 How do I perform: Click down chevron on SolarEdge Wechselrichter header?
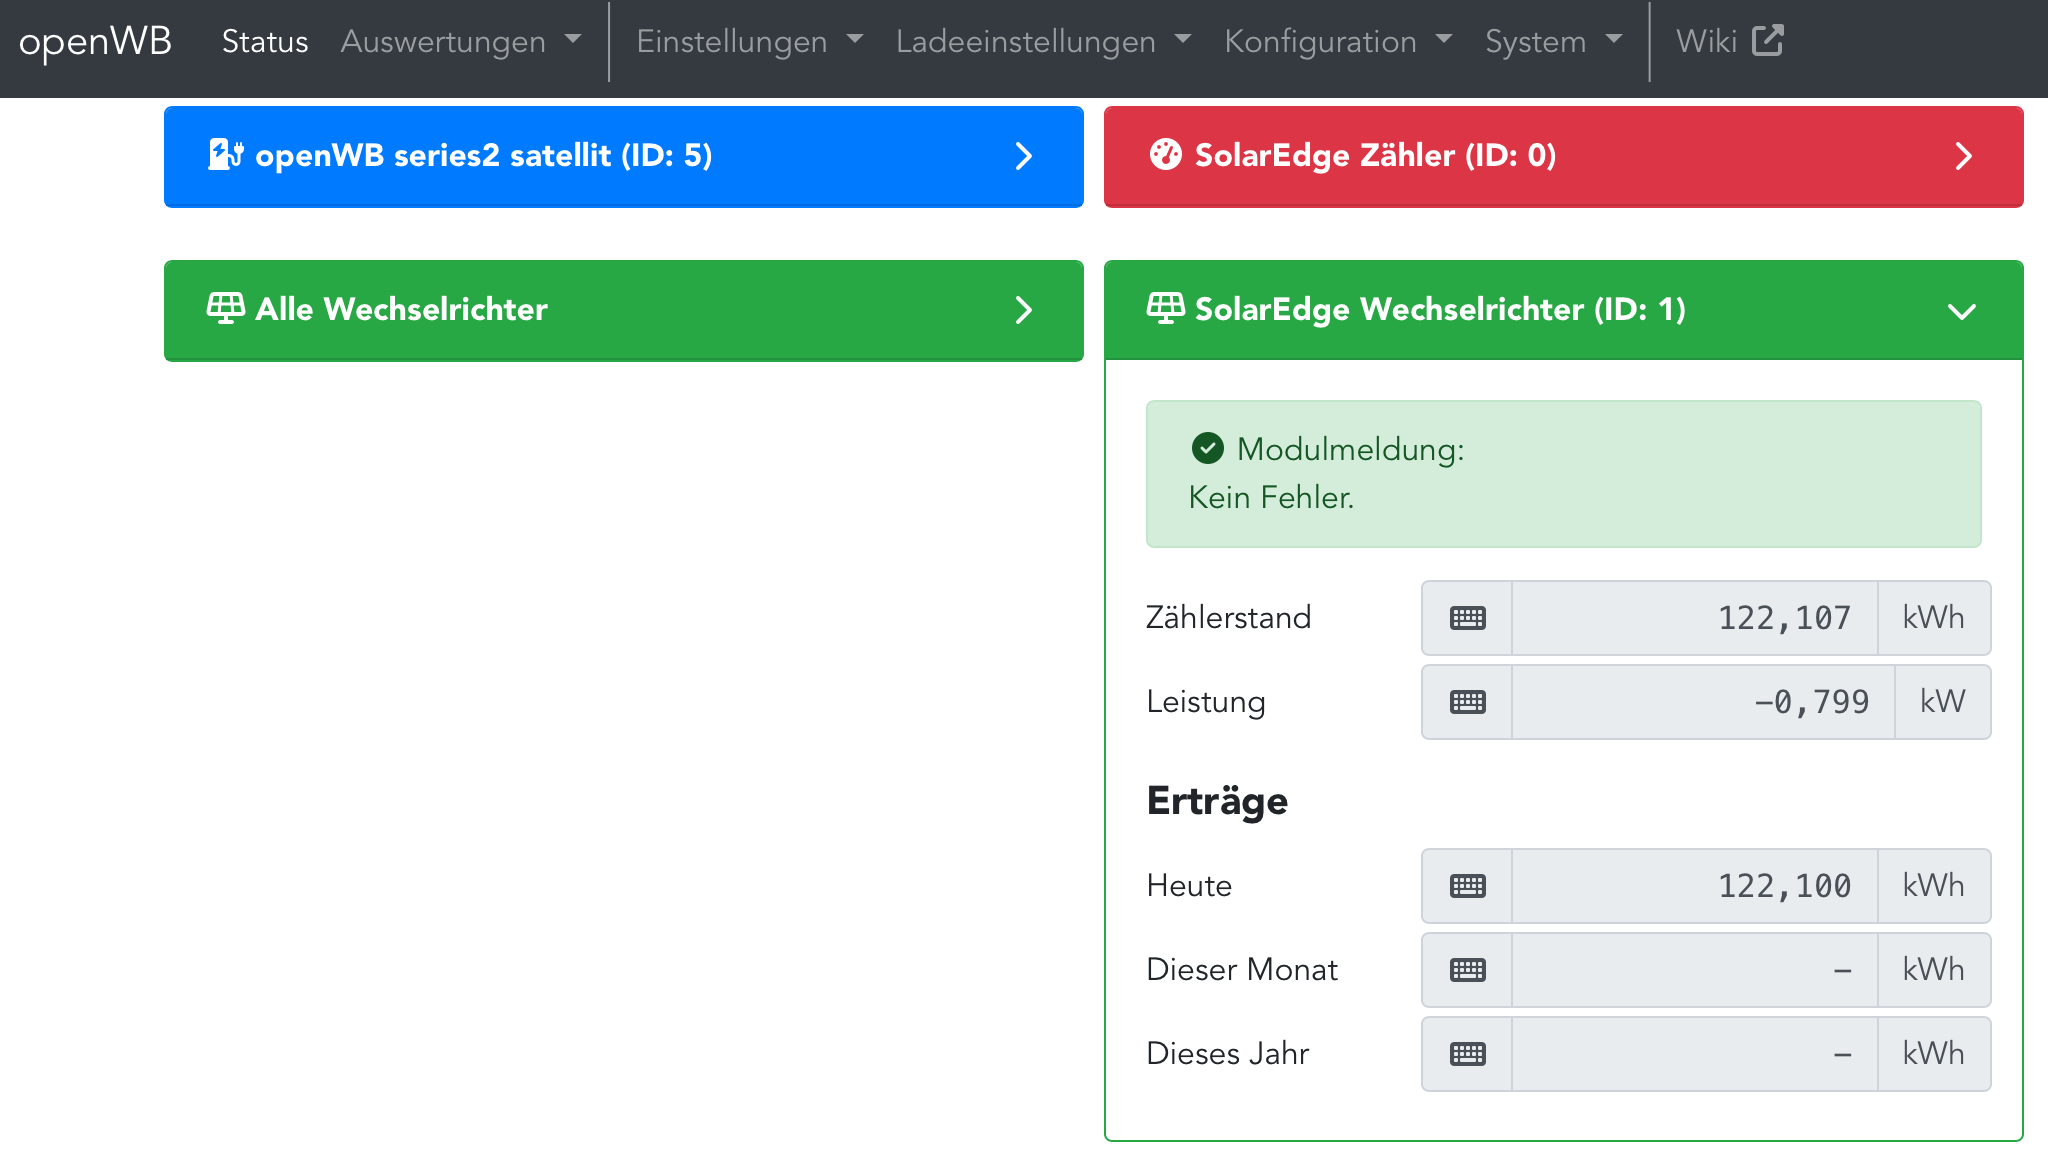pyautogui.click(x=1962, y=311)
